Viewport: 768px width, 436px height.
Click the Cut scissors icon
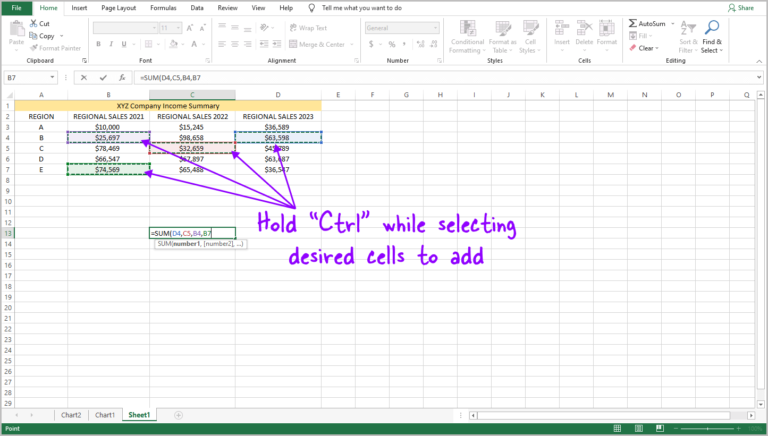(x=33, y=24)
